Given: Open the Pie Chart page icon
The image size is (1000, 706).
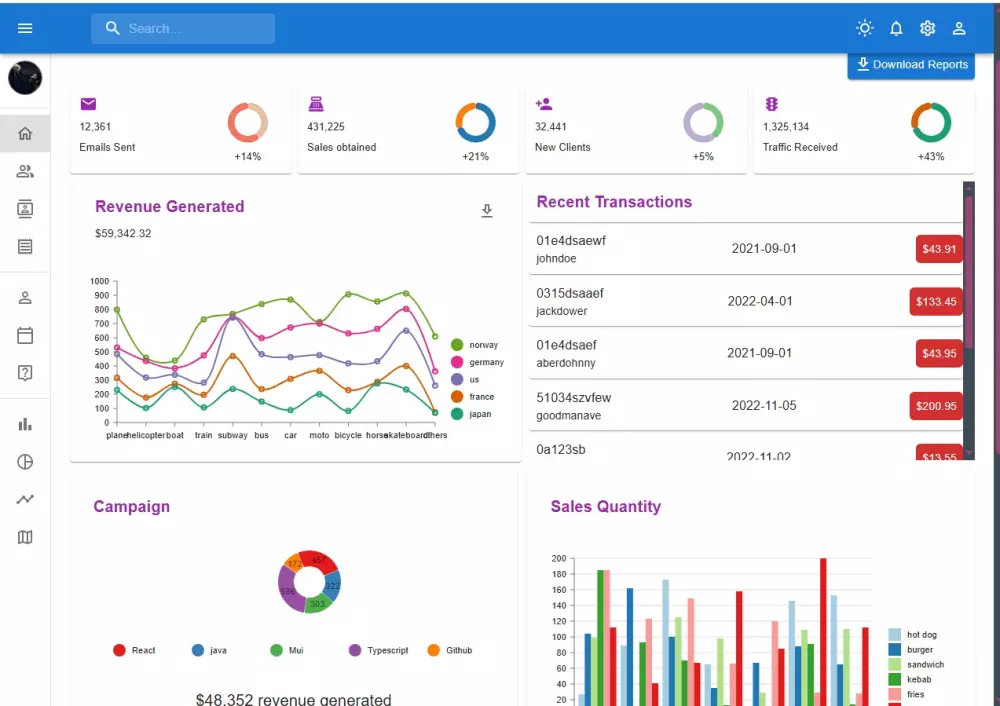Looking at the screenshot, I should tap(25, 461).
